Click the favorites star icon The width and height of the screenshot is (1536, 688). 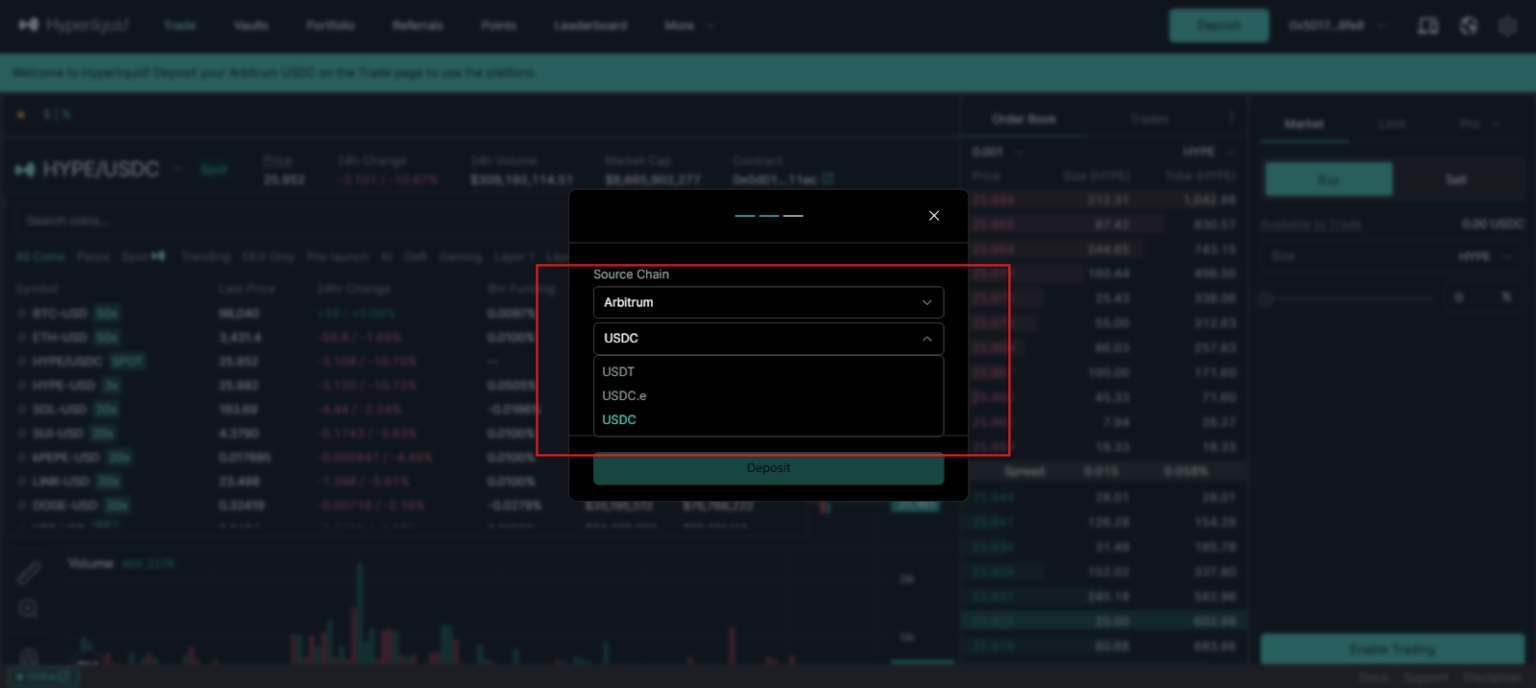click(x=21, y=115)
